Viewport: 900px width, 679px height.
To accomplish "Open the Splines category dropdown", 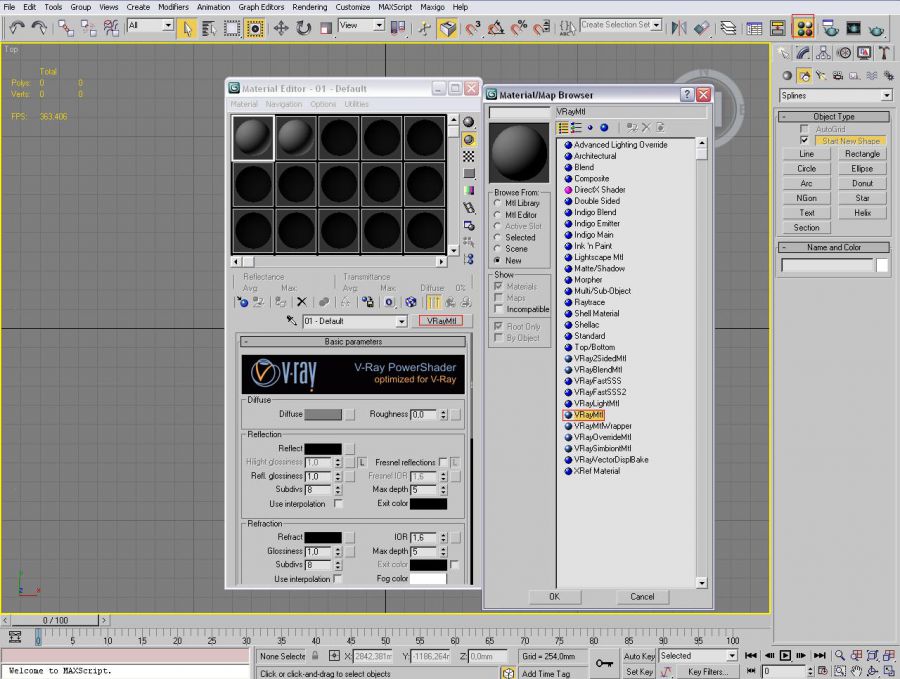I will click(887, 95).
